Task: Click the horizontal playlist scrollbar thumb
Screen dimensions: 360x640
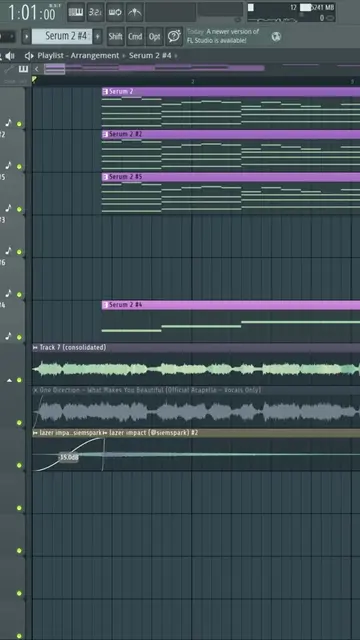Action: (54, 69)
